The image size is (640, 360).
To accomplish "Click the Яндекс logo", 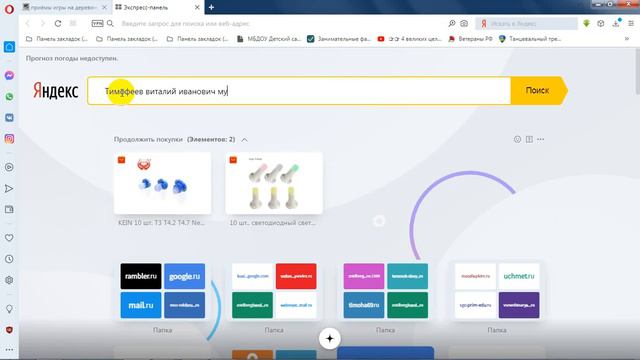I will click(x=56, y=91).
